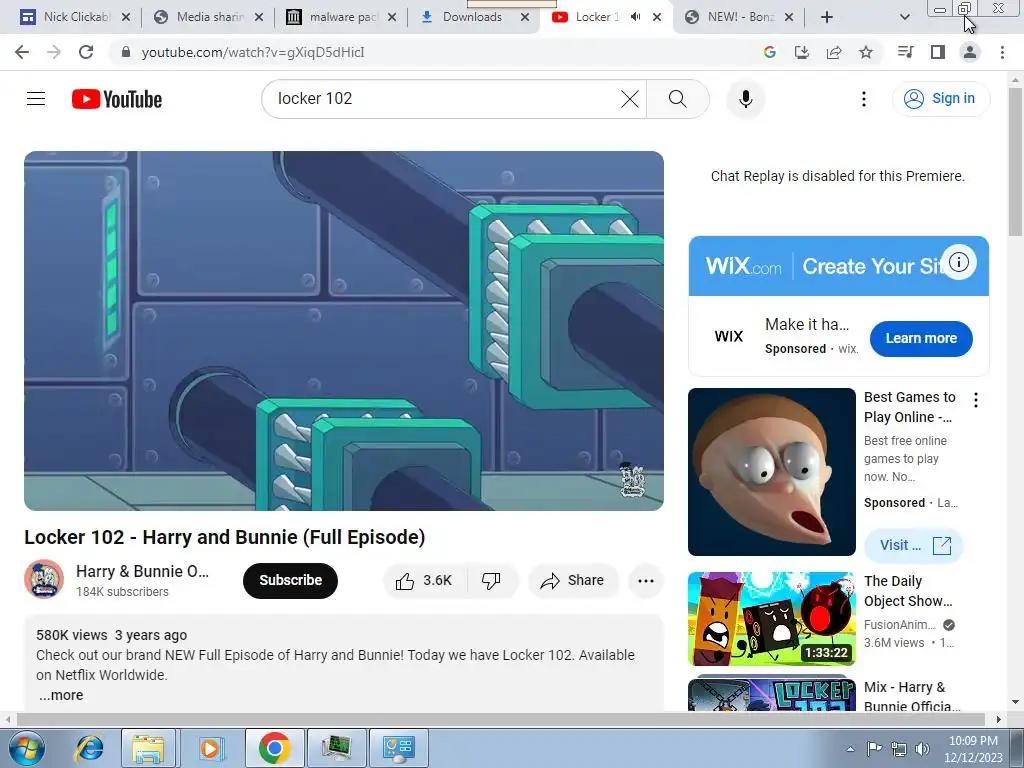This screenshot has height=768, width=1024.
Task: Go forward in browser history
Action: point(54,52)
